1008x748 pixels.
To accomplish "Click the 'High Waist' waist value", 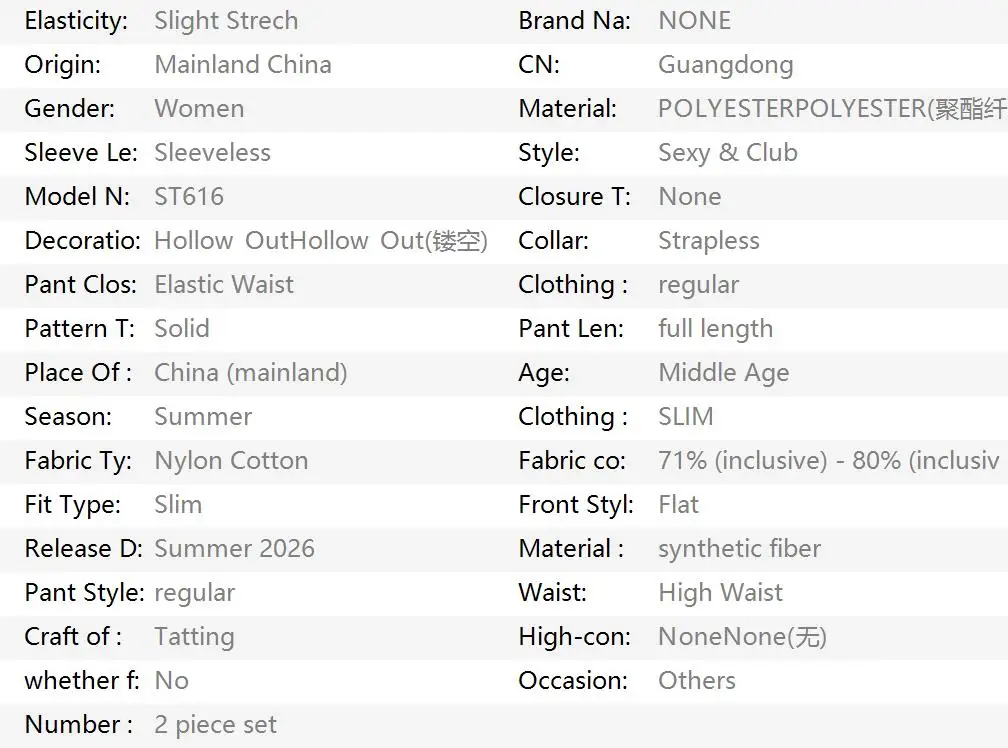I will coord(721,593).
